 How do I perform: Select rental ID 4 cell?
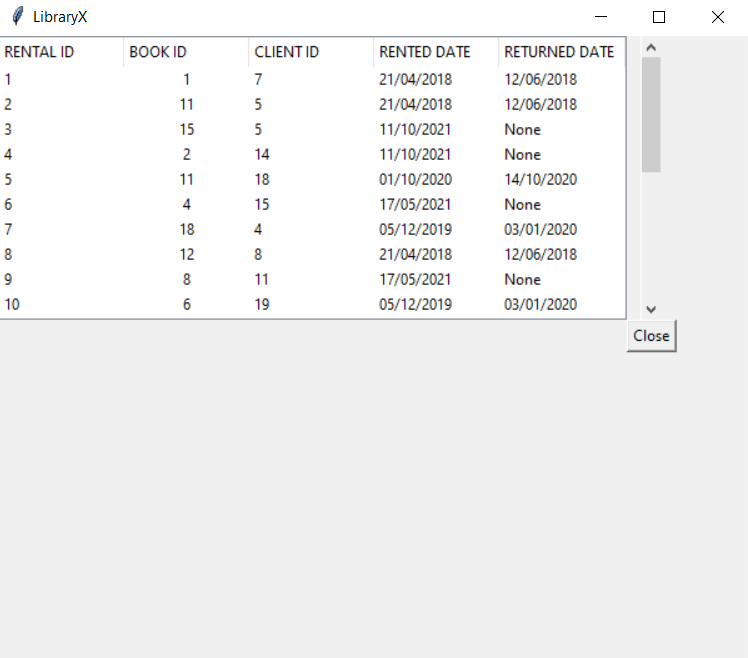(8, 155)
